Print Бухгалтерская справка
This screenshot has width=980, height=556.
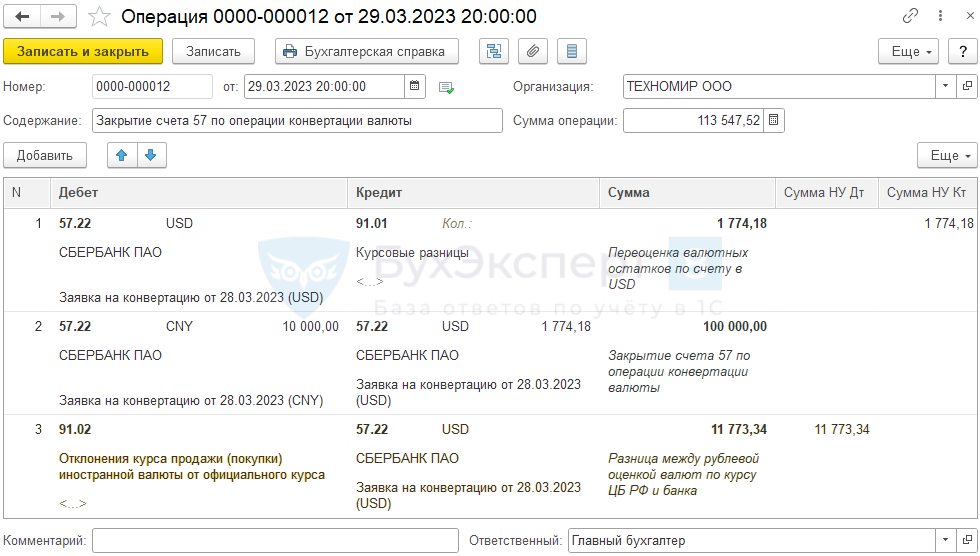(366, 51)
